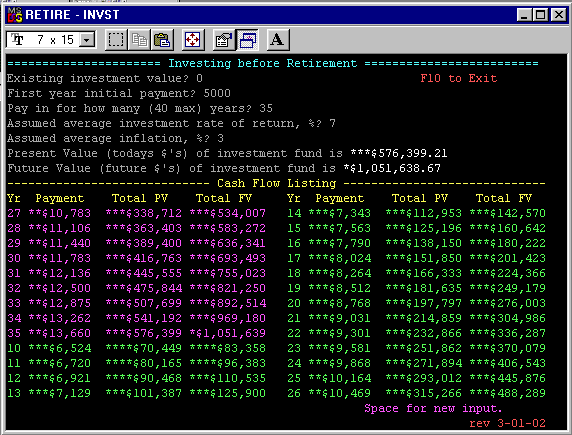Click the 'rev 3-01-02' text

pyautogui.click(x=507, y=423)
